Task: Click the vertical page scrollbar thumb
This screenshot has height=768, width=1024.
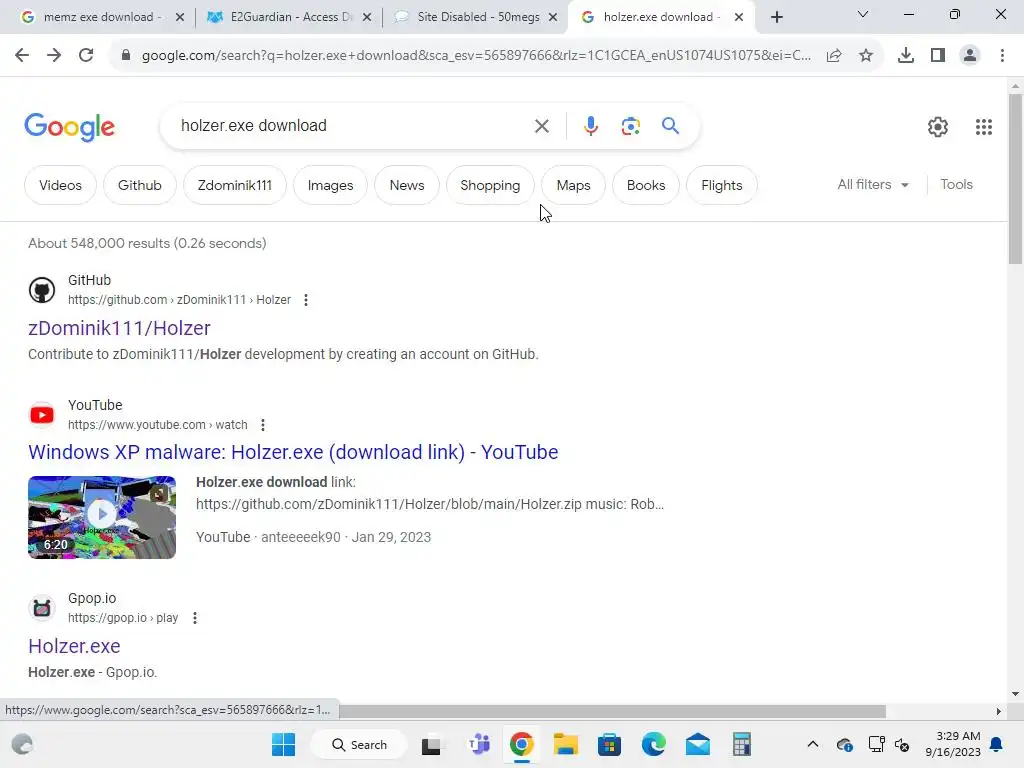Action: pyautogui.click(x=1015, y=178)
